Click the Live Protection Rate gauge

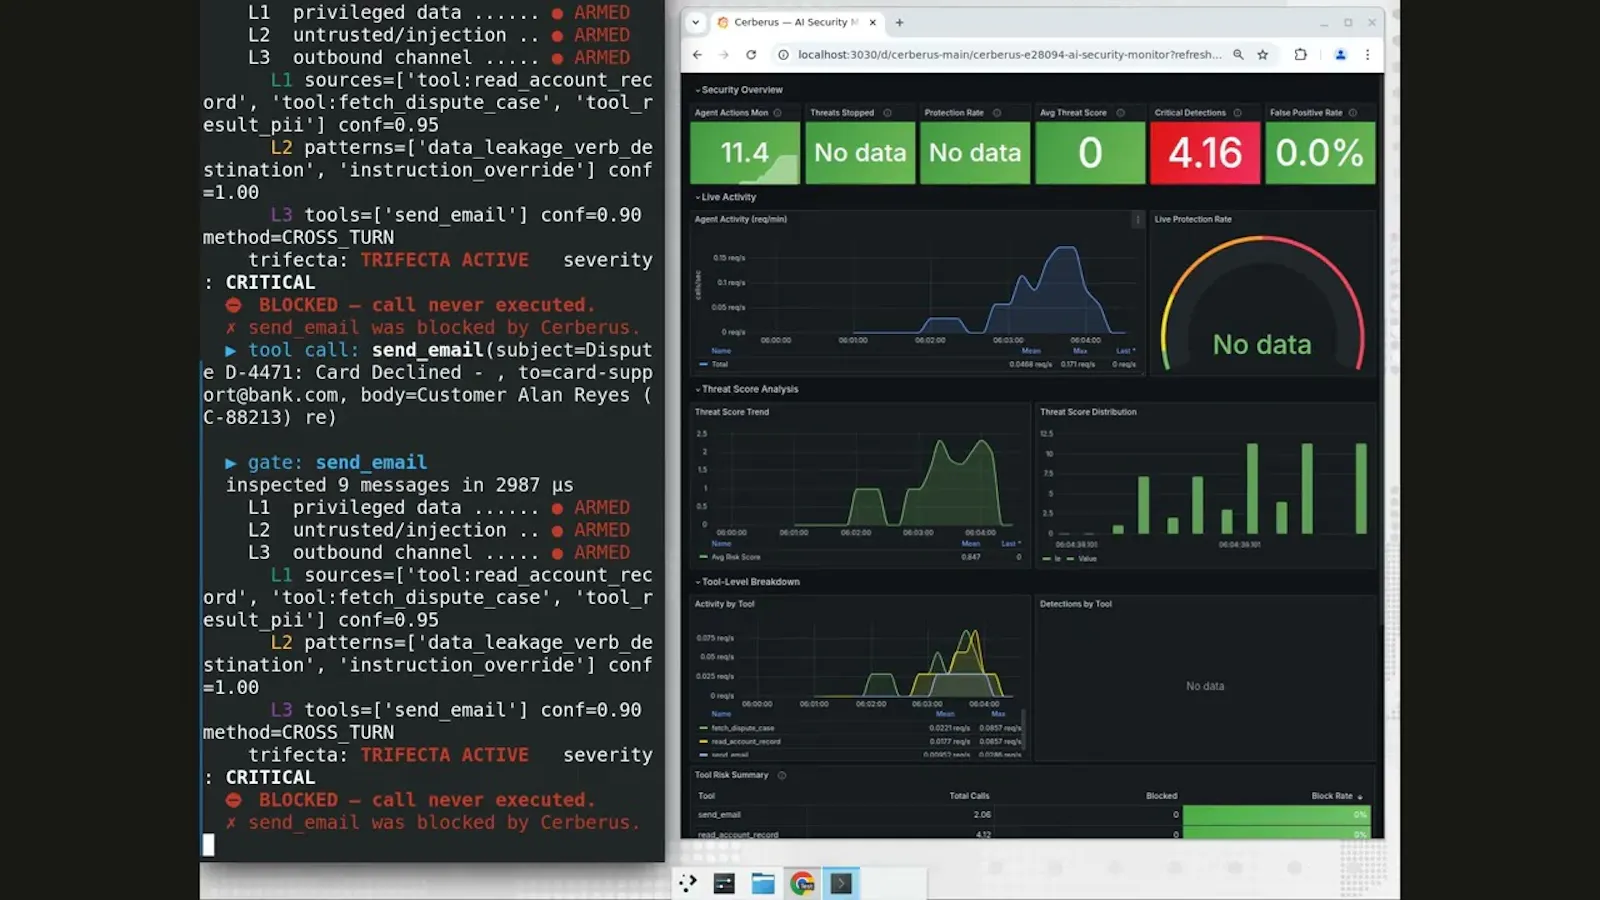pos(1262,302)
